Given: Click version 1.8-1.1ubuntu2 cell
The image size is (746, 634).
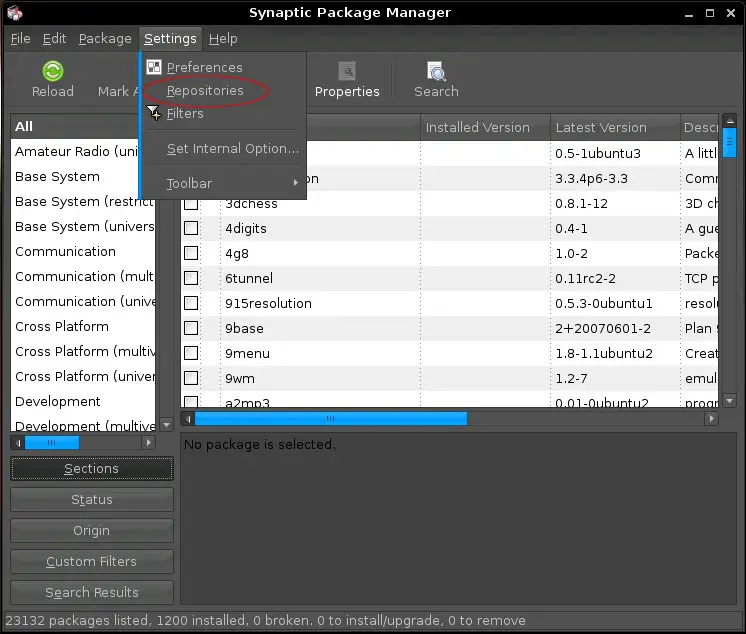Looking at the screenshot, I should (604, 354).
